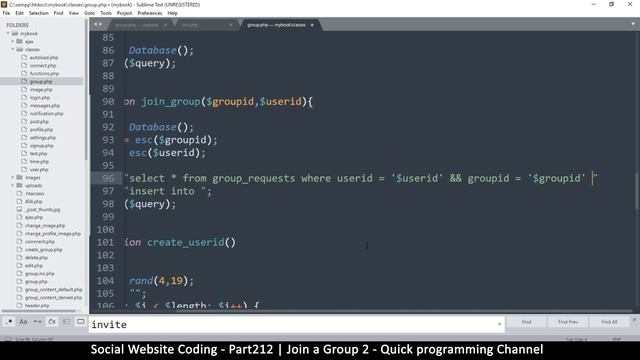
Task: Close the first group.php tab
Action: 165,25
